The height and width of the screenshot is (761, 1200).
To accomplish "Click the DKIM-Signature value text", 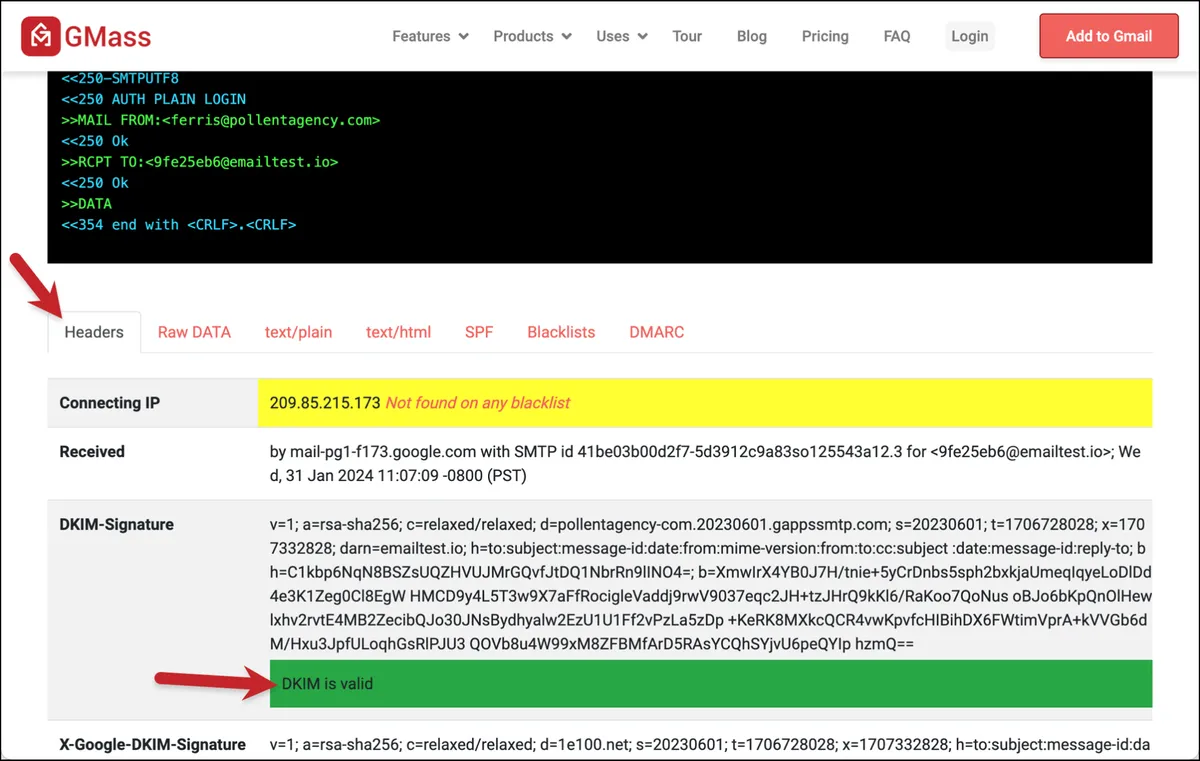I will coord(710,584).
